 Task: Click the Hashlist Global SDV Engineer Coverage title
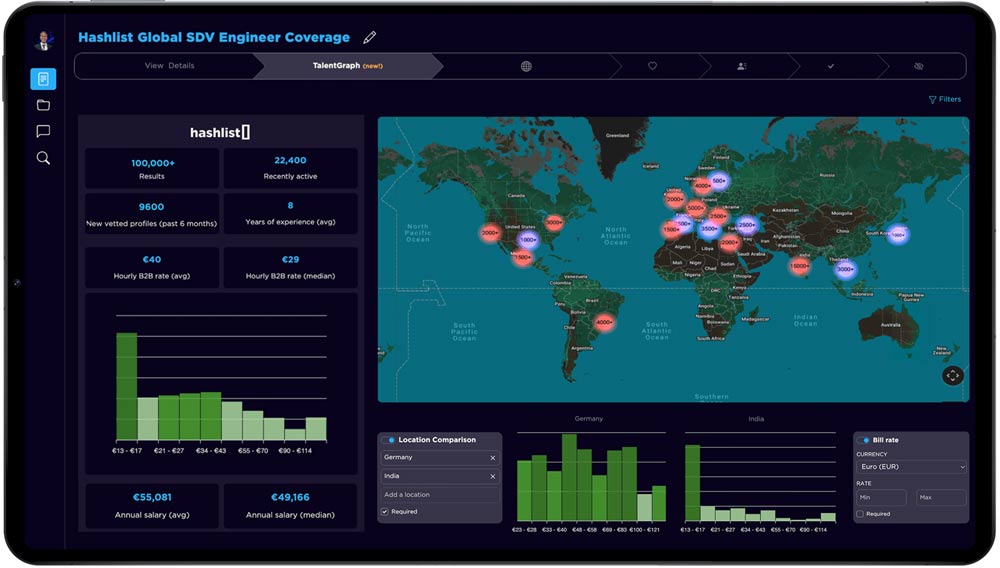[x=214, y=38]
